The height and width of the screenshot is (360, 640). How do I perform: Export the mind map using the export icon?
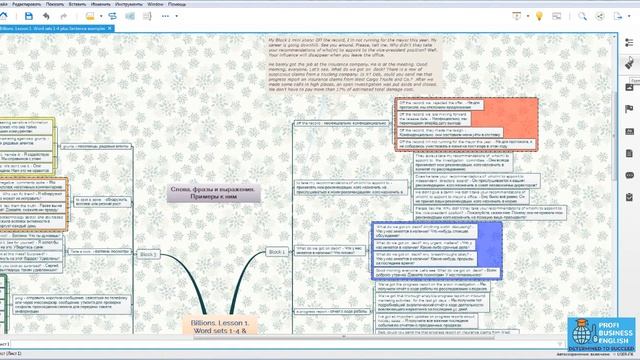tap(618, 16)
